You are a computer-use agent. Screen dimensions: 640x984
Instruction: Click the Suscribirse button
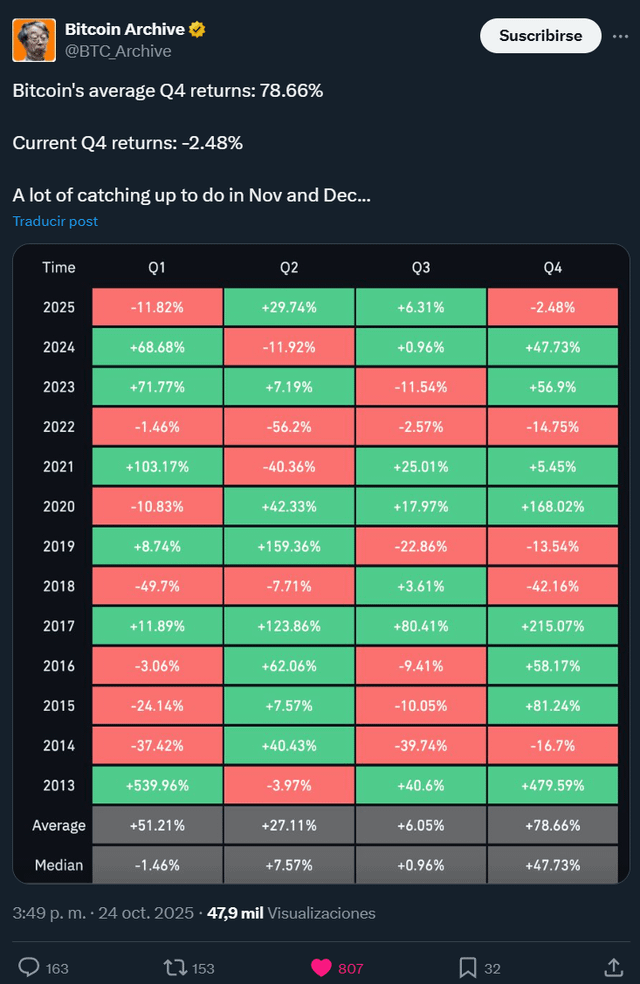540,36
